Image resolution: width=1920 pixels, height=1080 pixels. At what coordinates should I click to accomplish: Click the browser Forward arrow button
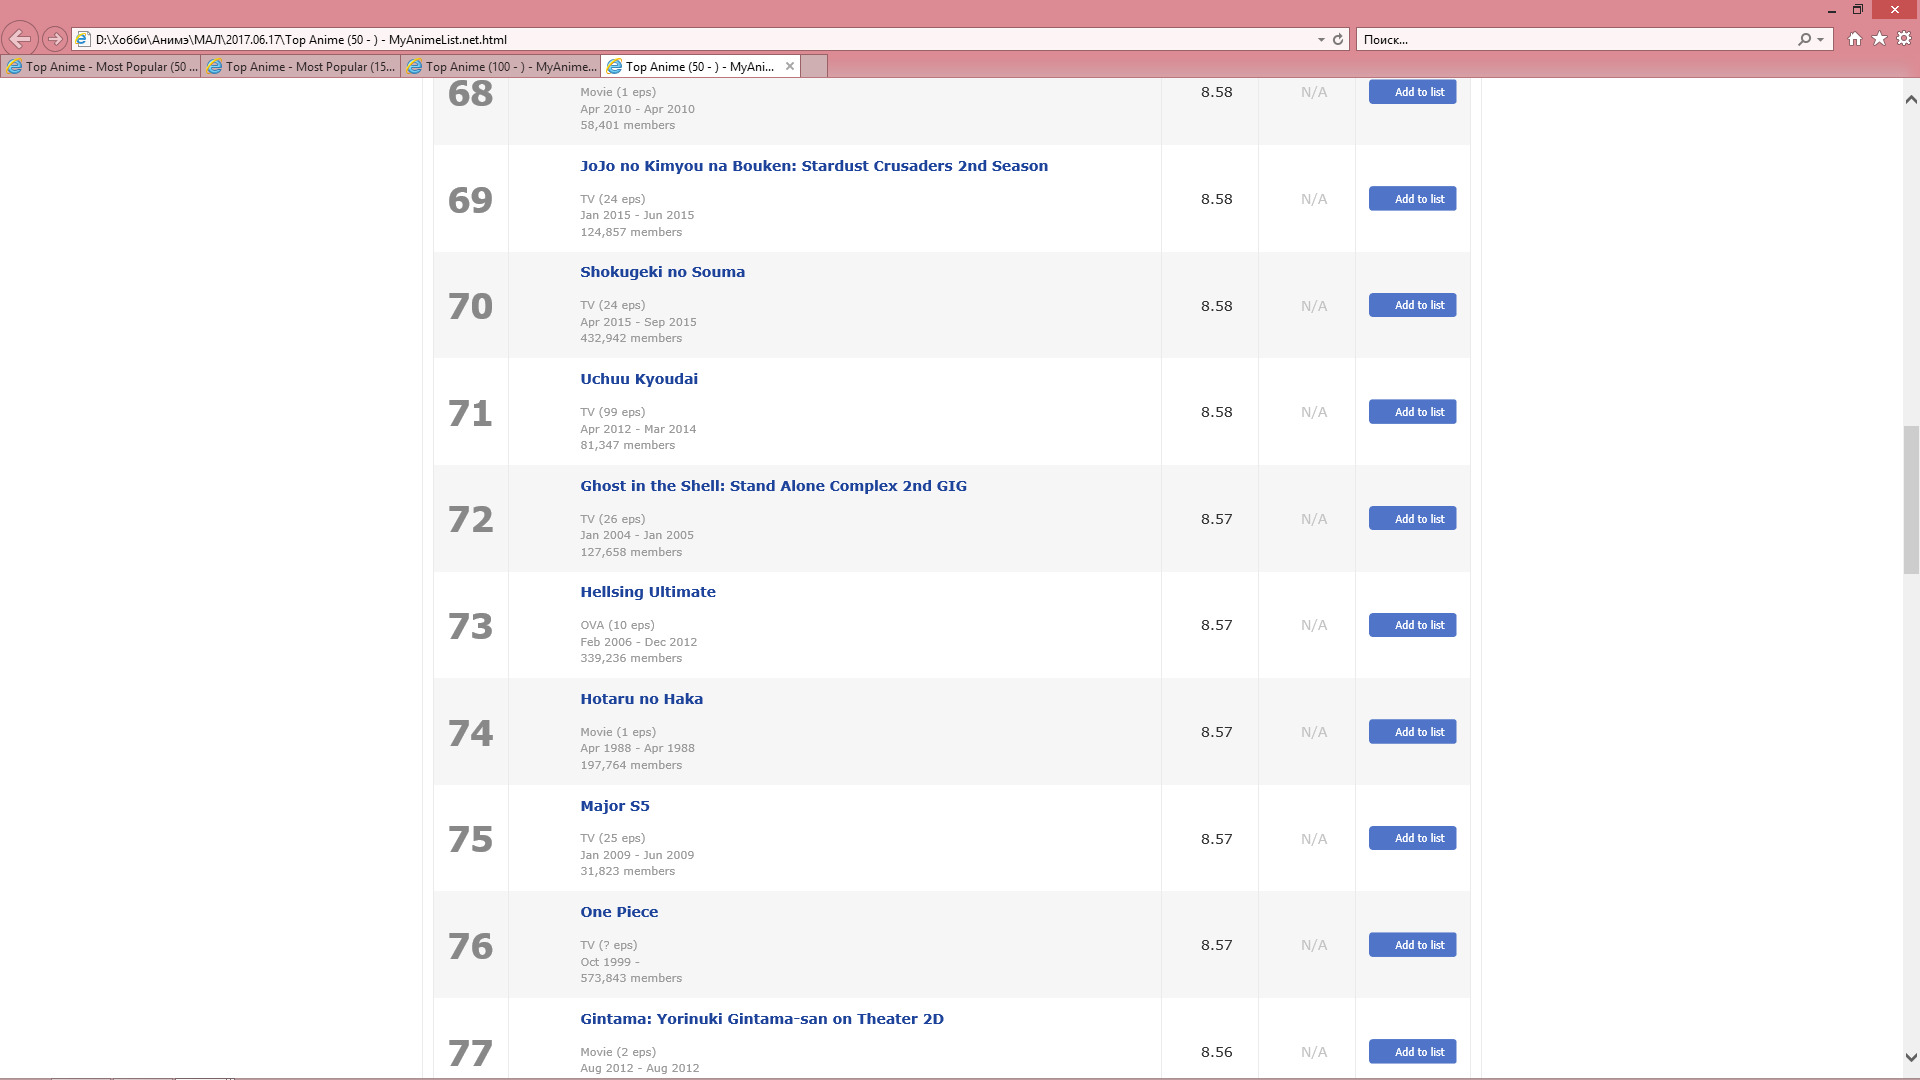[x=55, y=39]
